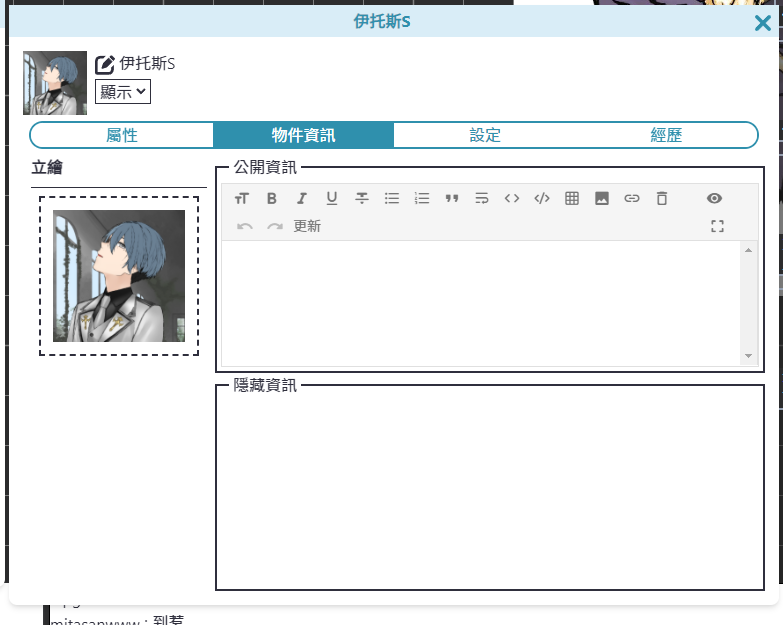
Task: Click the text size heading icon
Action: pyautogui.click(x=242, y=199)
